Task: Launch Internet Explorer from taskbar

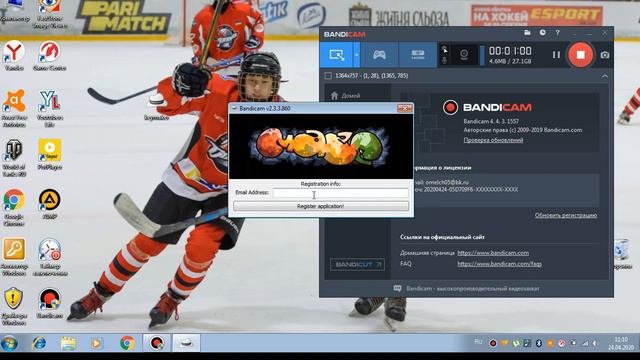Action: (x=39, y=343)
